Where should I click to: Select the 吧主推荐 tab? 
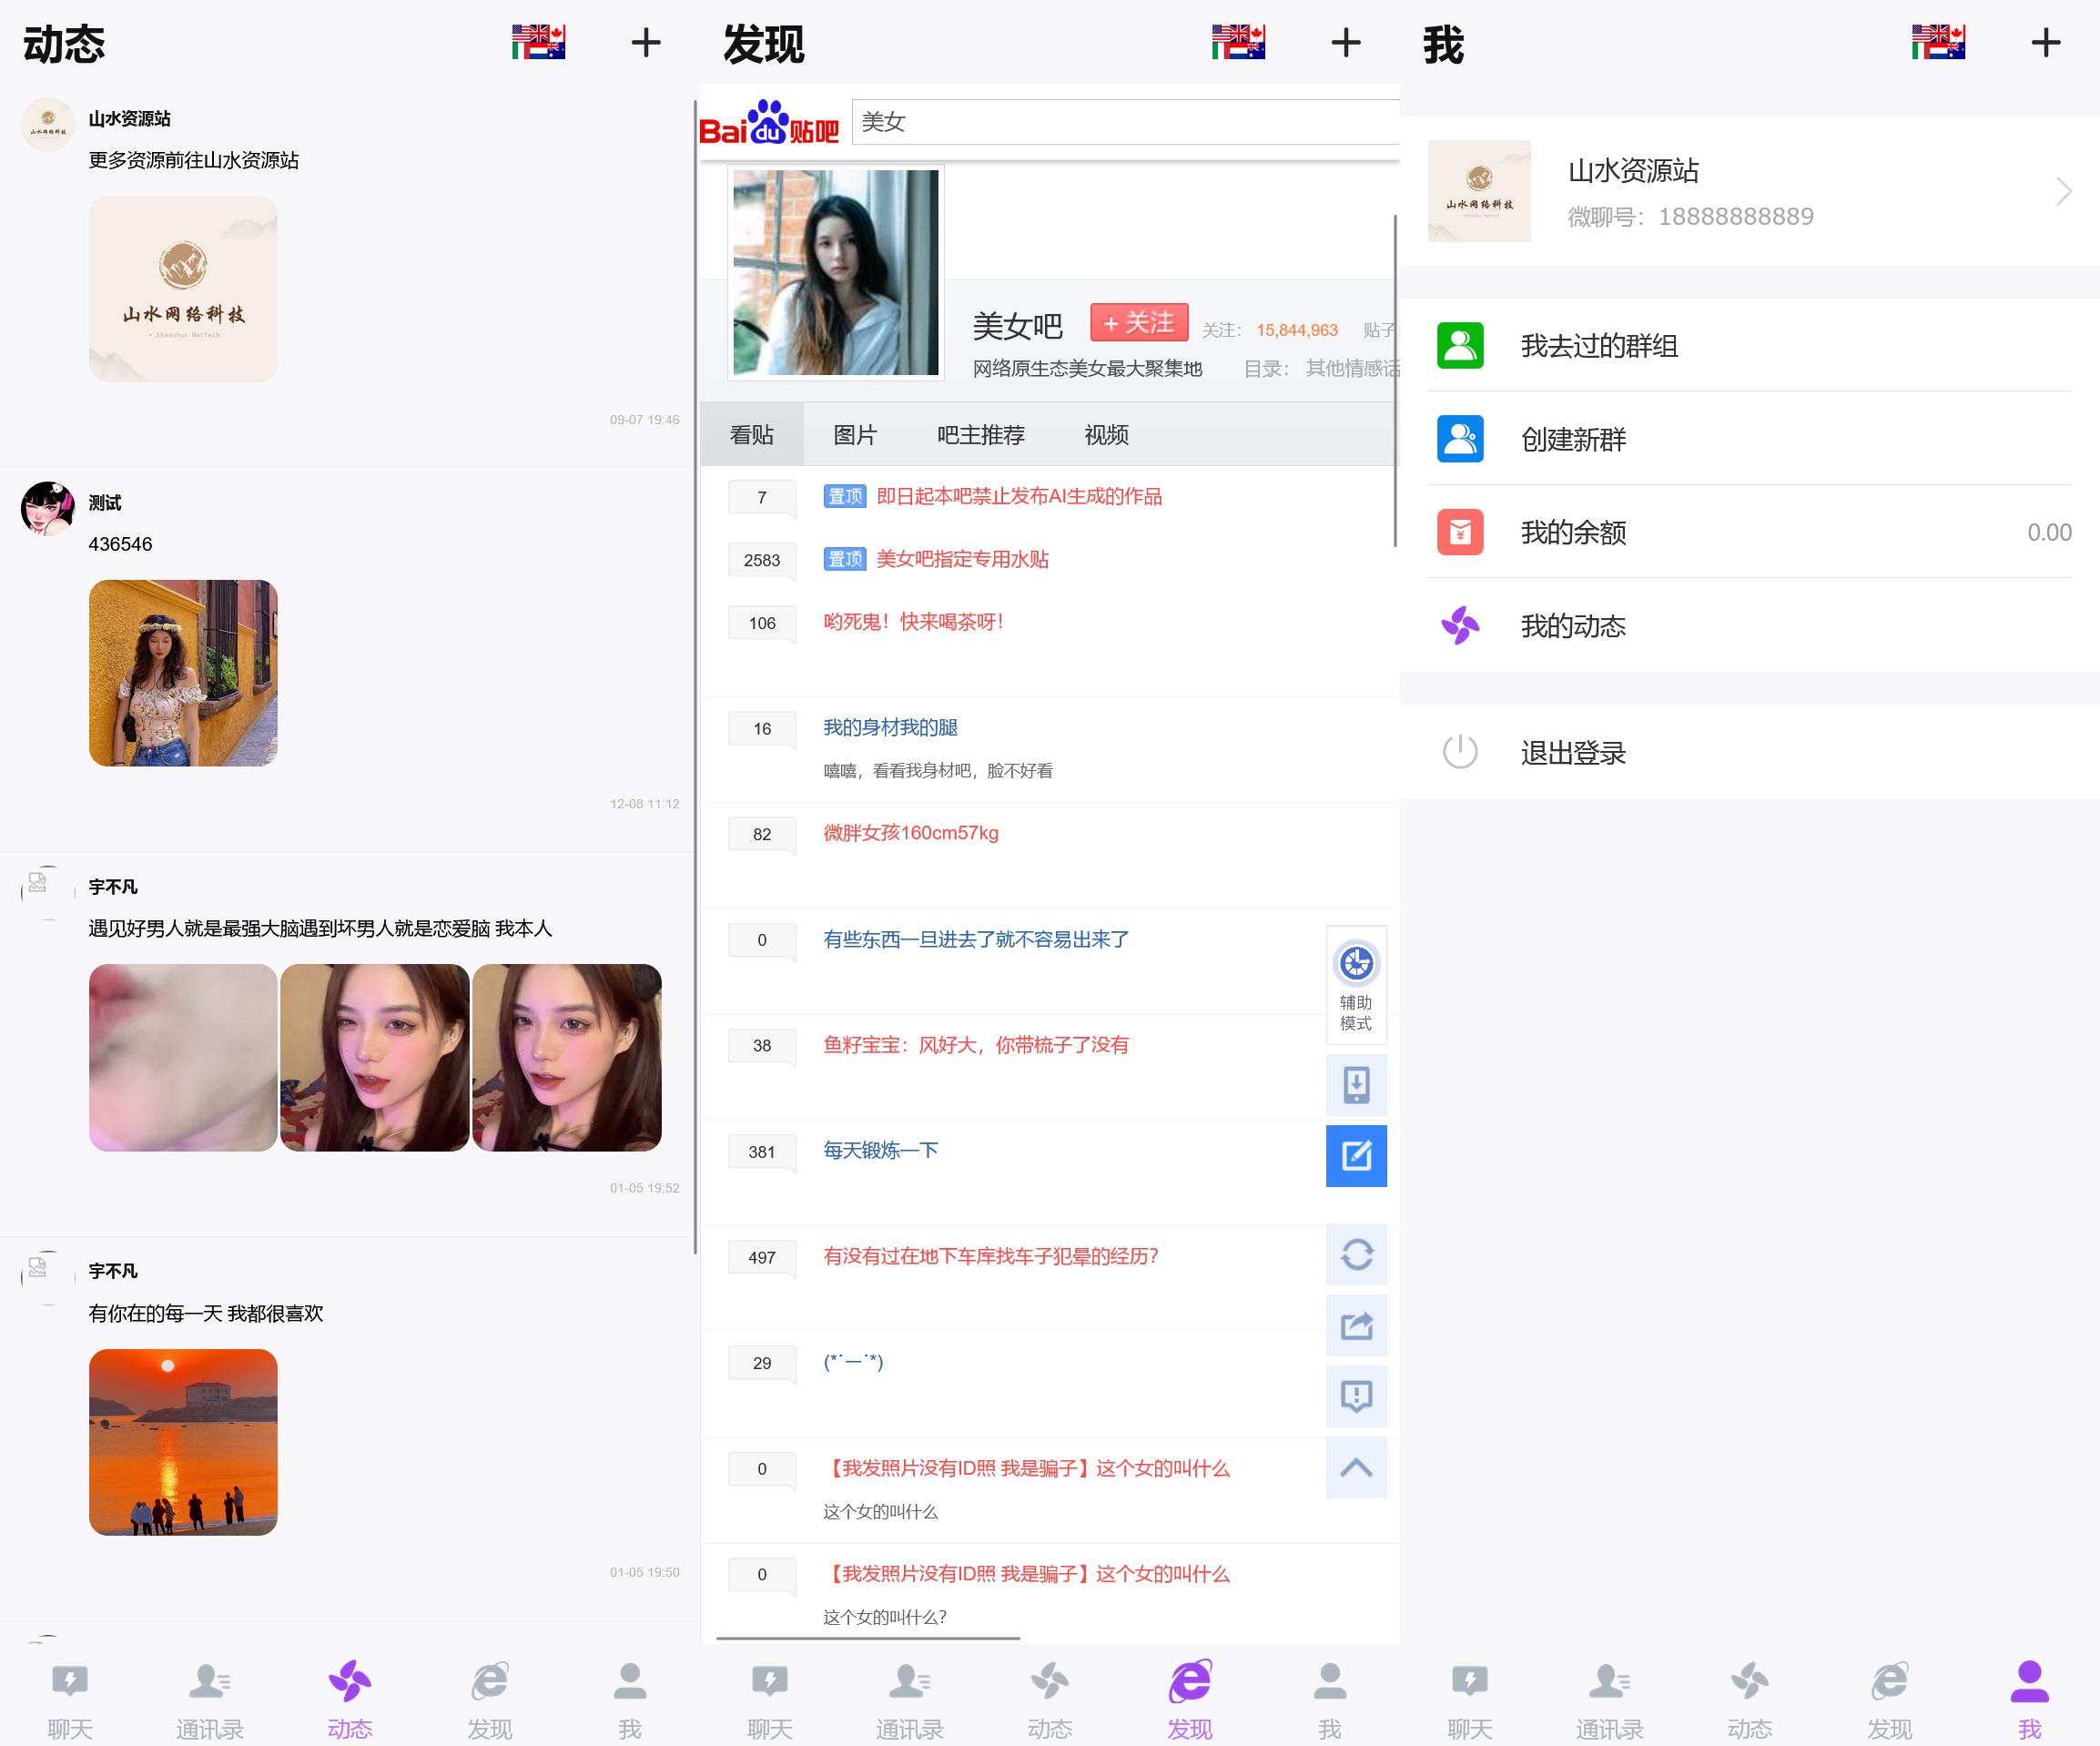(980, 435)
